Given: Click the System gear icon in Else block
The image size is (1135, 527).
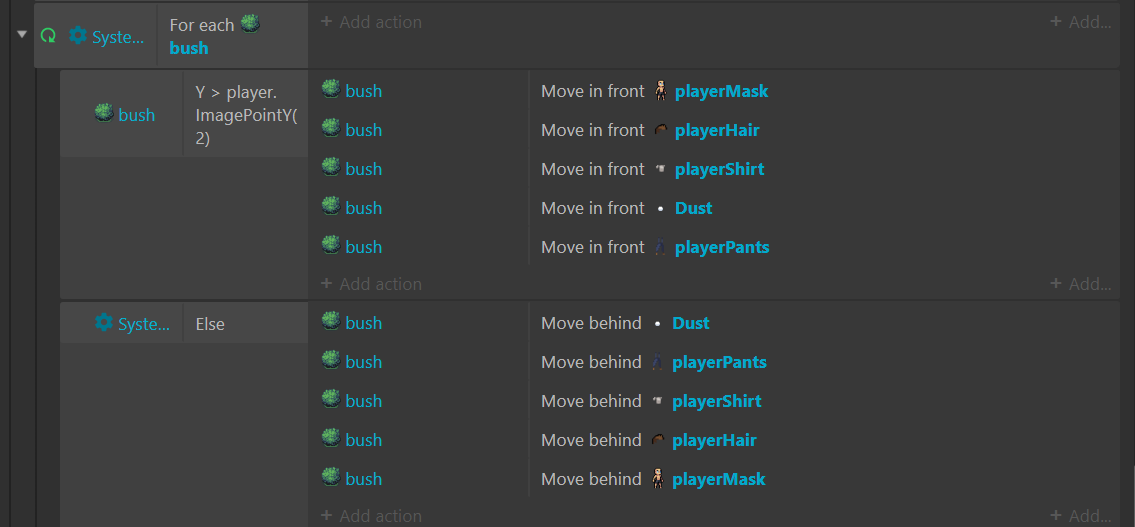Looking at the screenshot, I should tap(104, 322).
